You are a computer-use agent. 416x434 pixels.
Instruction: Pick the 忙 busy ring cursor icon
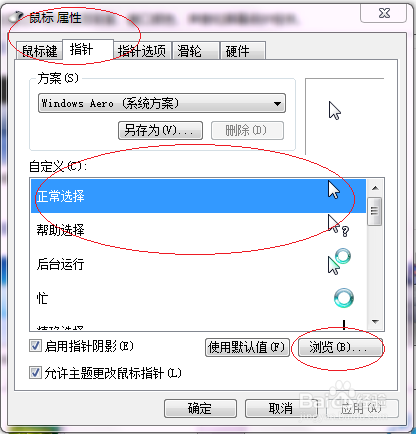344,298
